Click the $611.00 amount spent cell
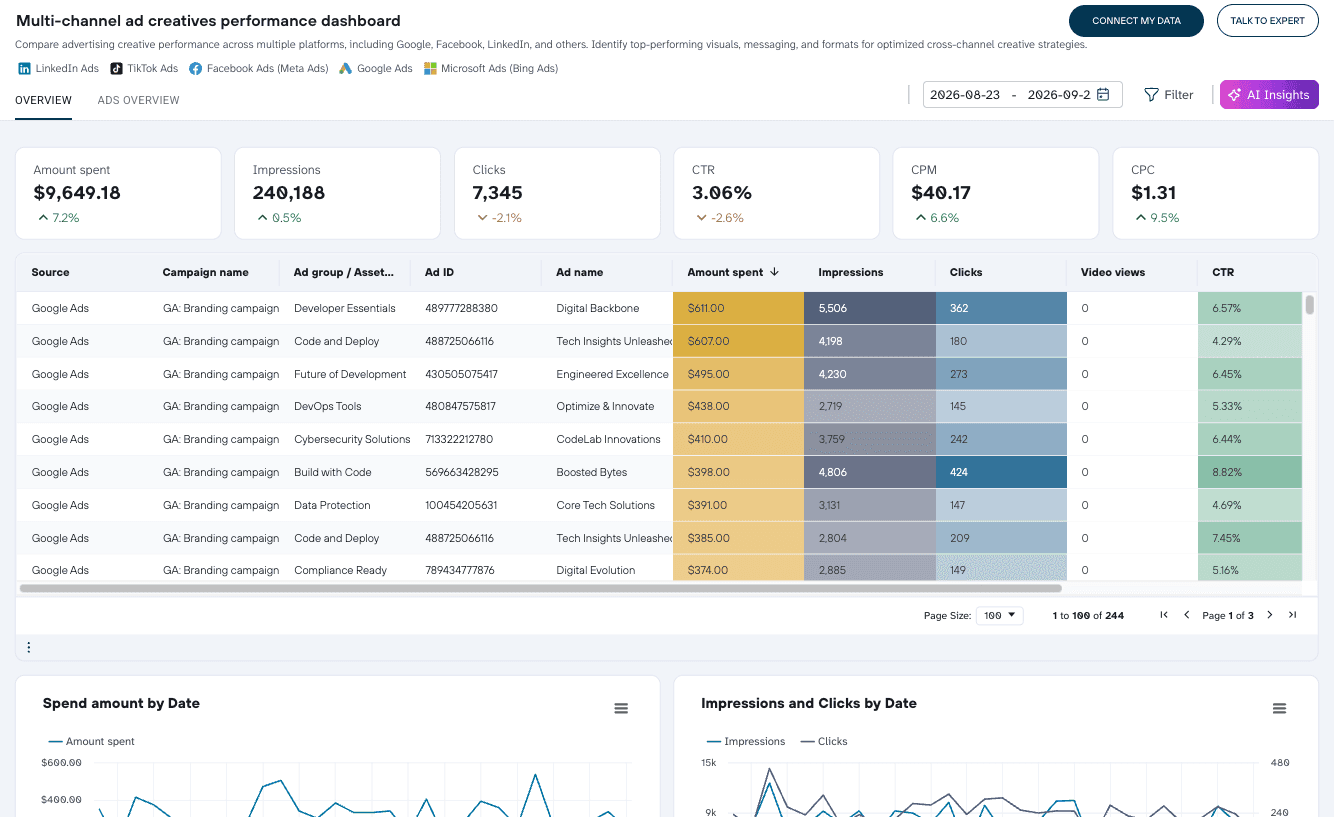The height and width of the screenshot is (817, 1334). tap(739, 308)
